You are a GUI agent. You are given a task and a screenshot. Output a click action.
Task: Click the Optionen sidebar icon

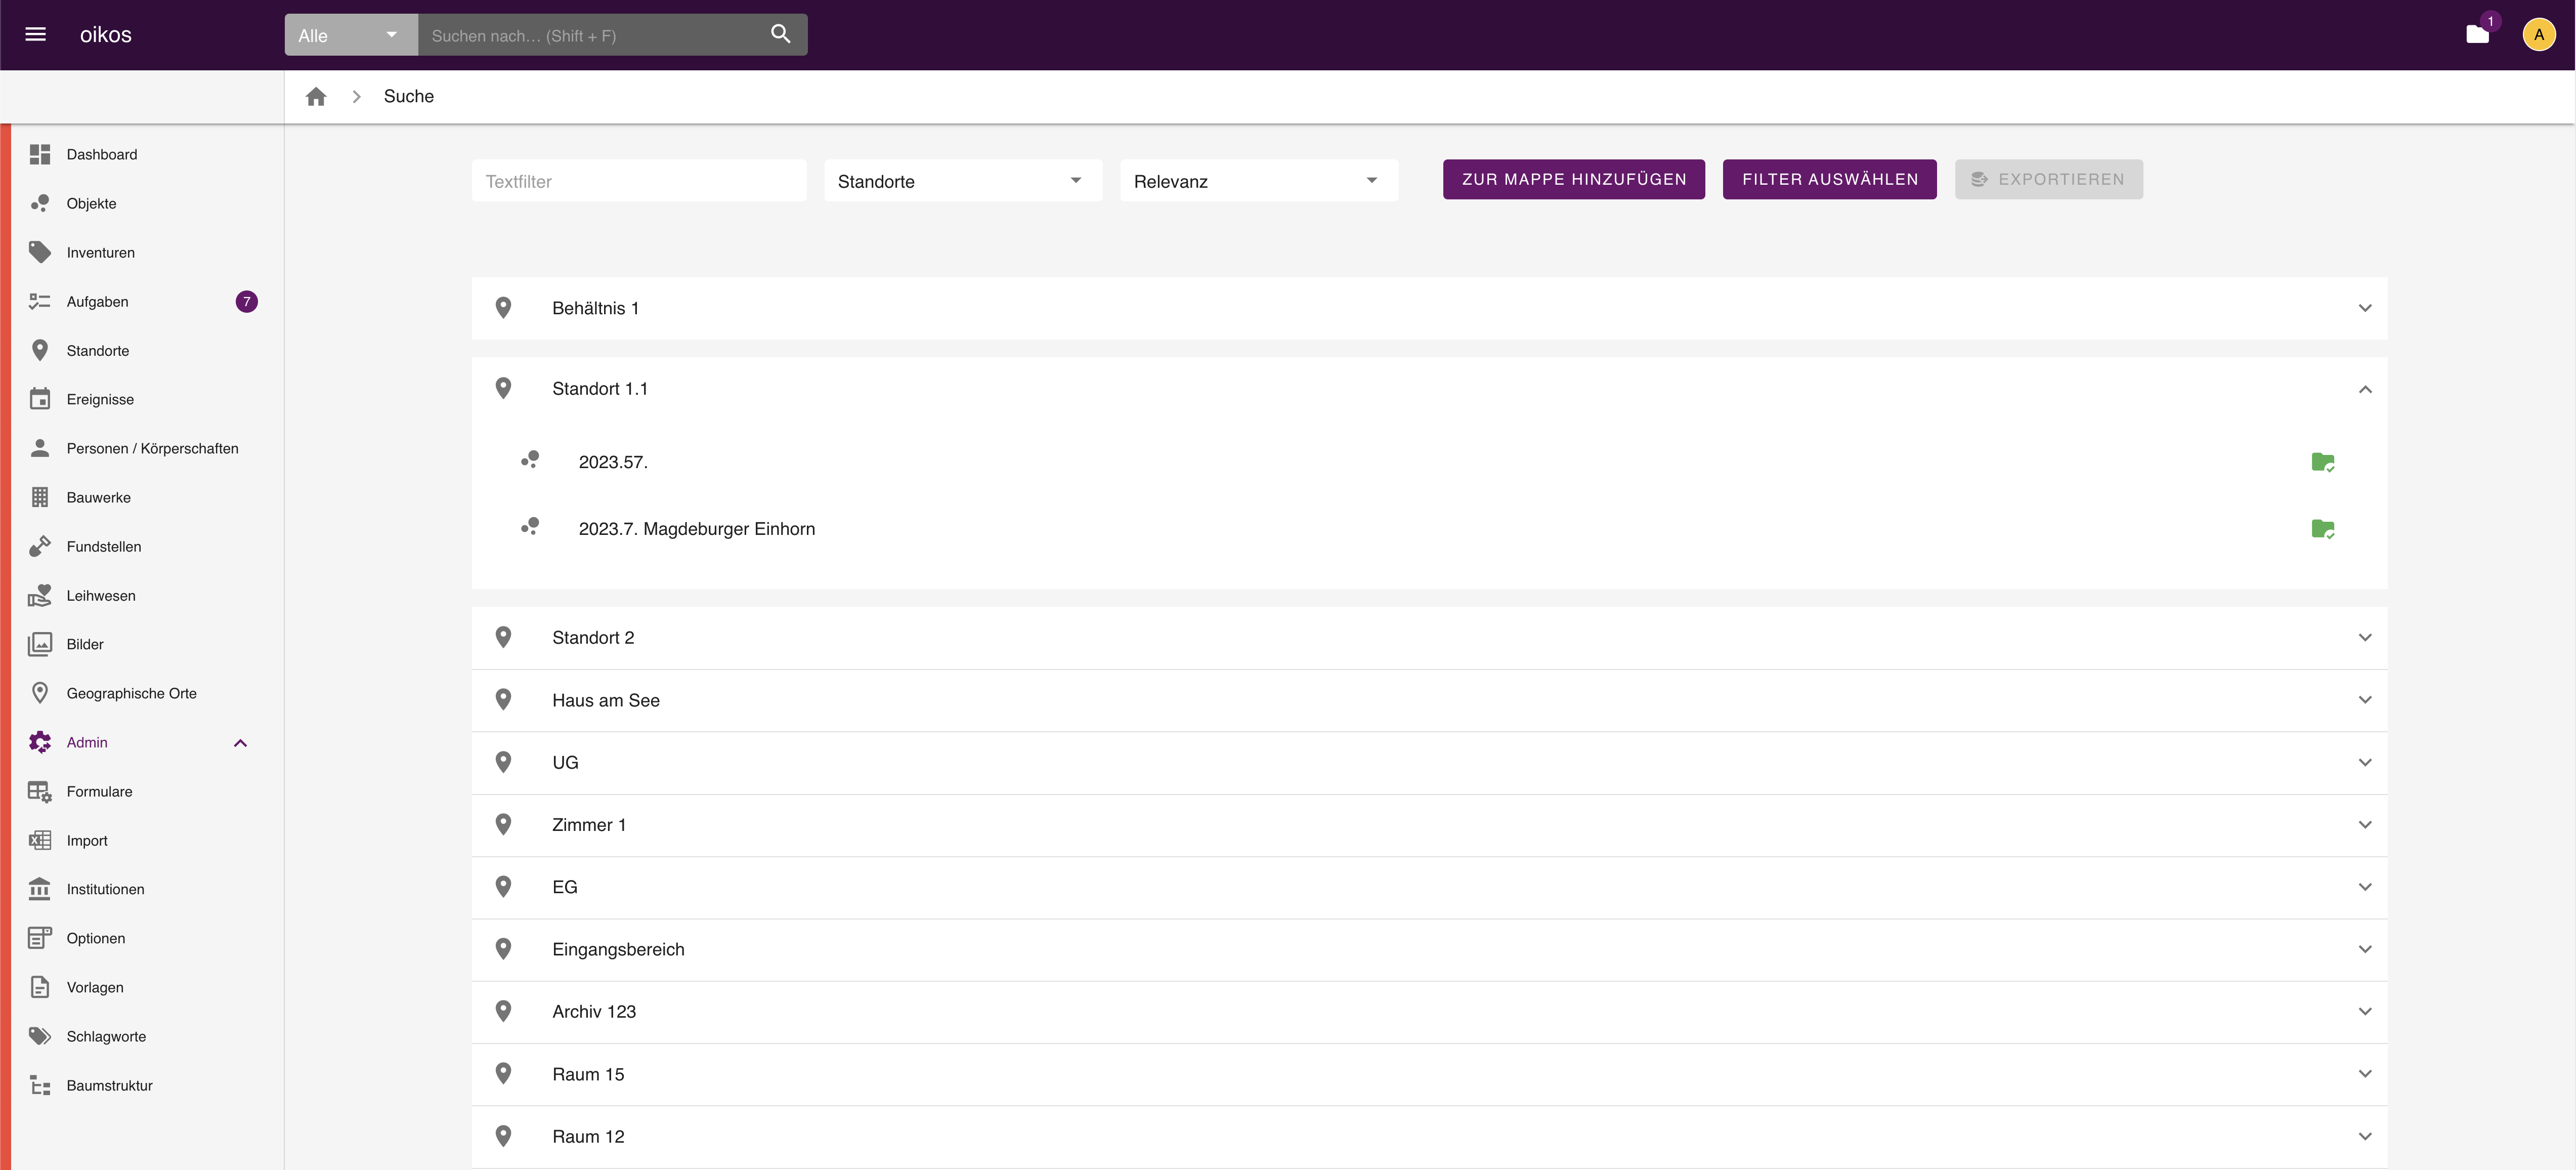[40, 938]
